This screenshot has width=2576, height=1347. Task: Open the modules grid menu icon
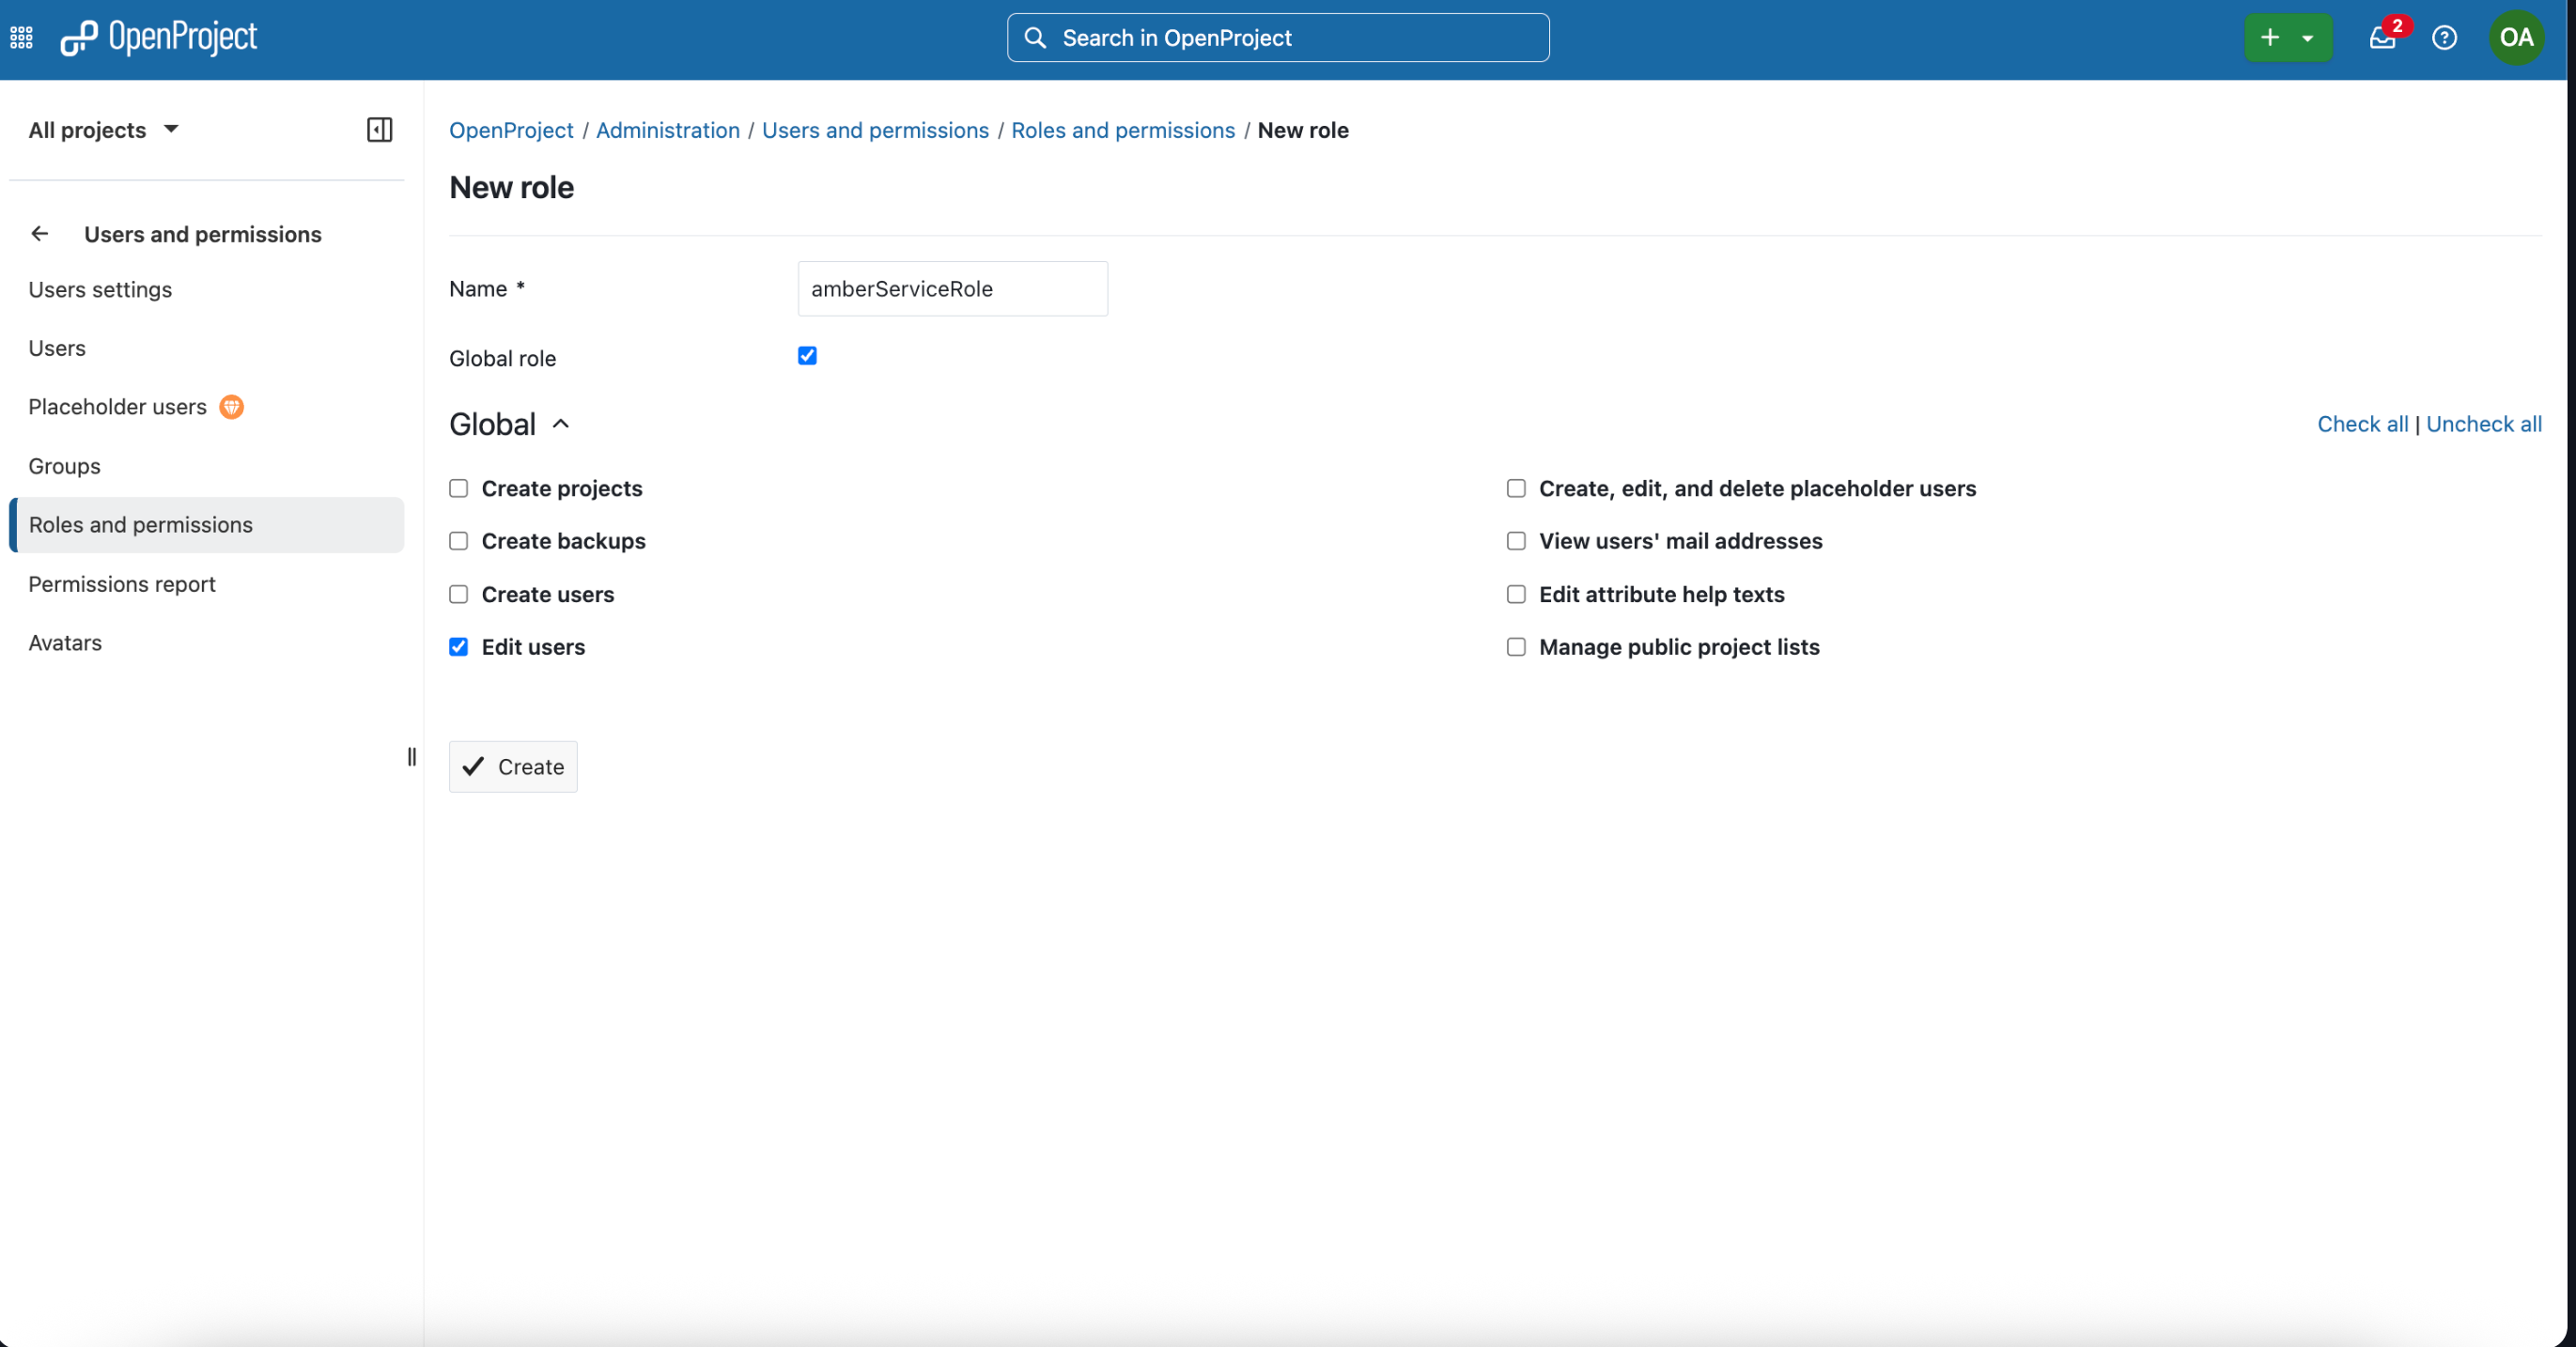(x=21, y=38)
